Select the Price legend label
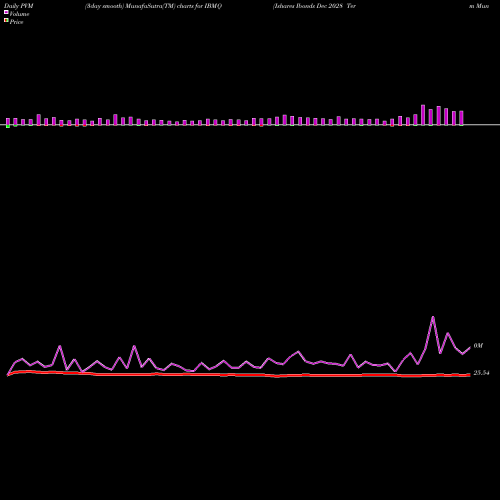Image resolution: width=500 pixels, height=500 pixels. 16,22
